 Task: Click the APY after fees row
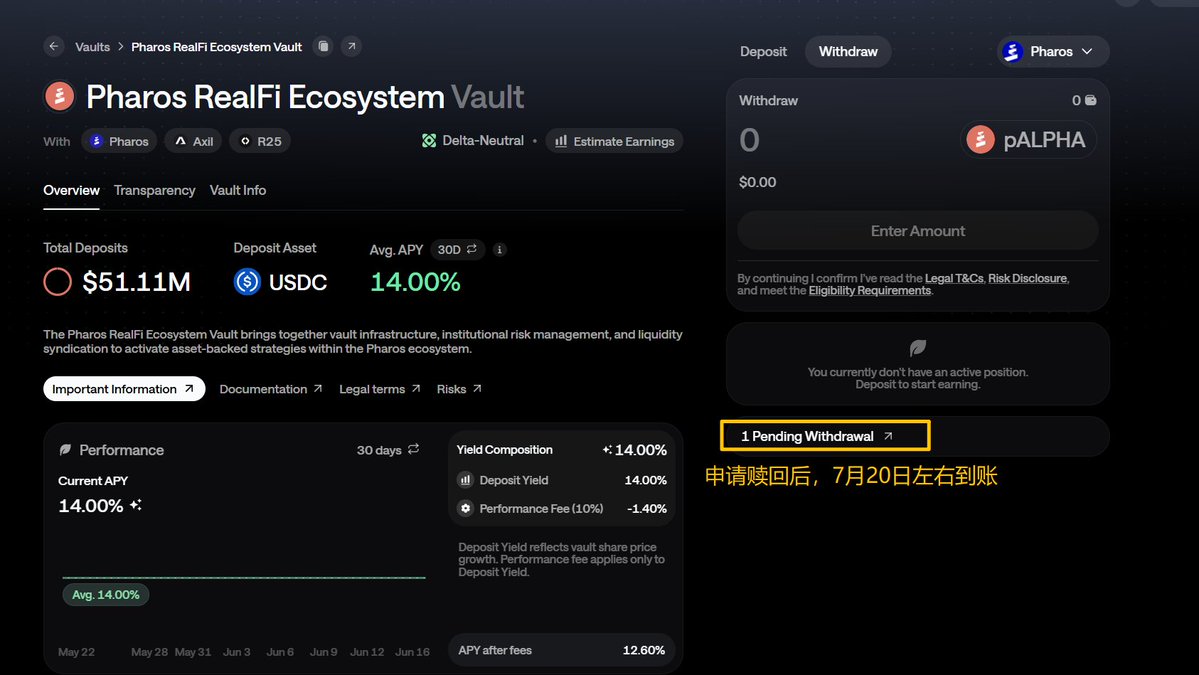tap(561, 651)
